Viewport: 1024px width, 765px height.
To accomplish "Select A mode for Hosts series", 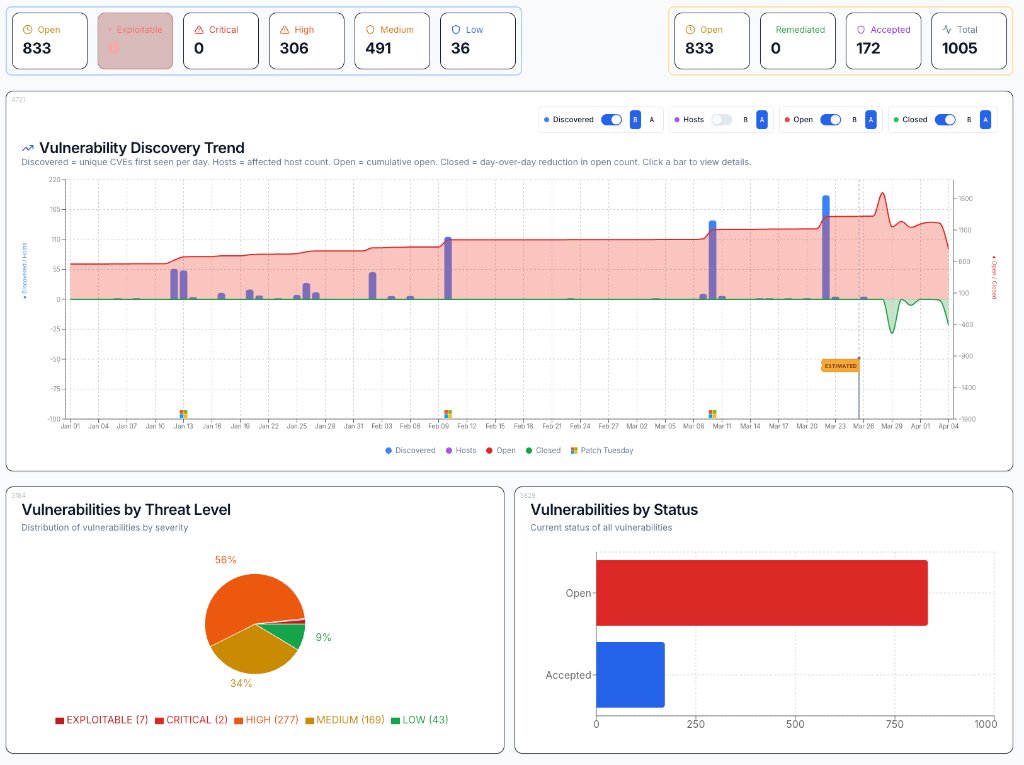I will click(x=761, y=120).
